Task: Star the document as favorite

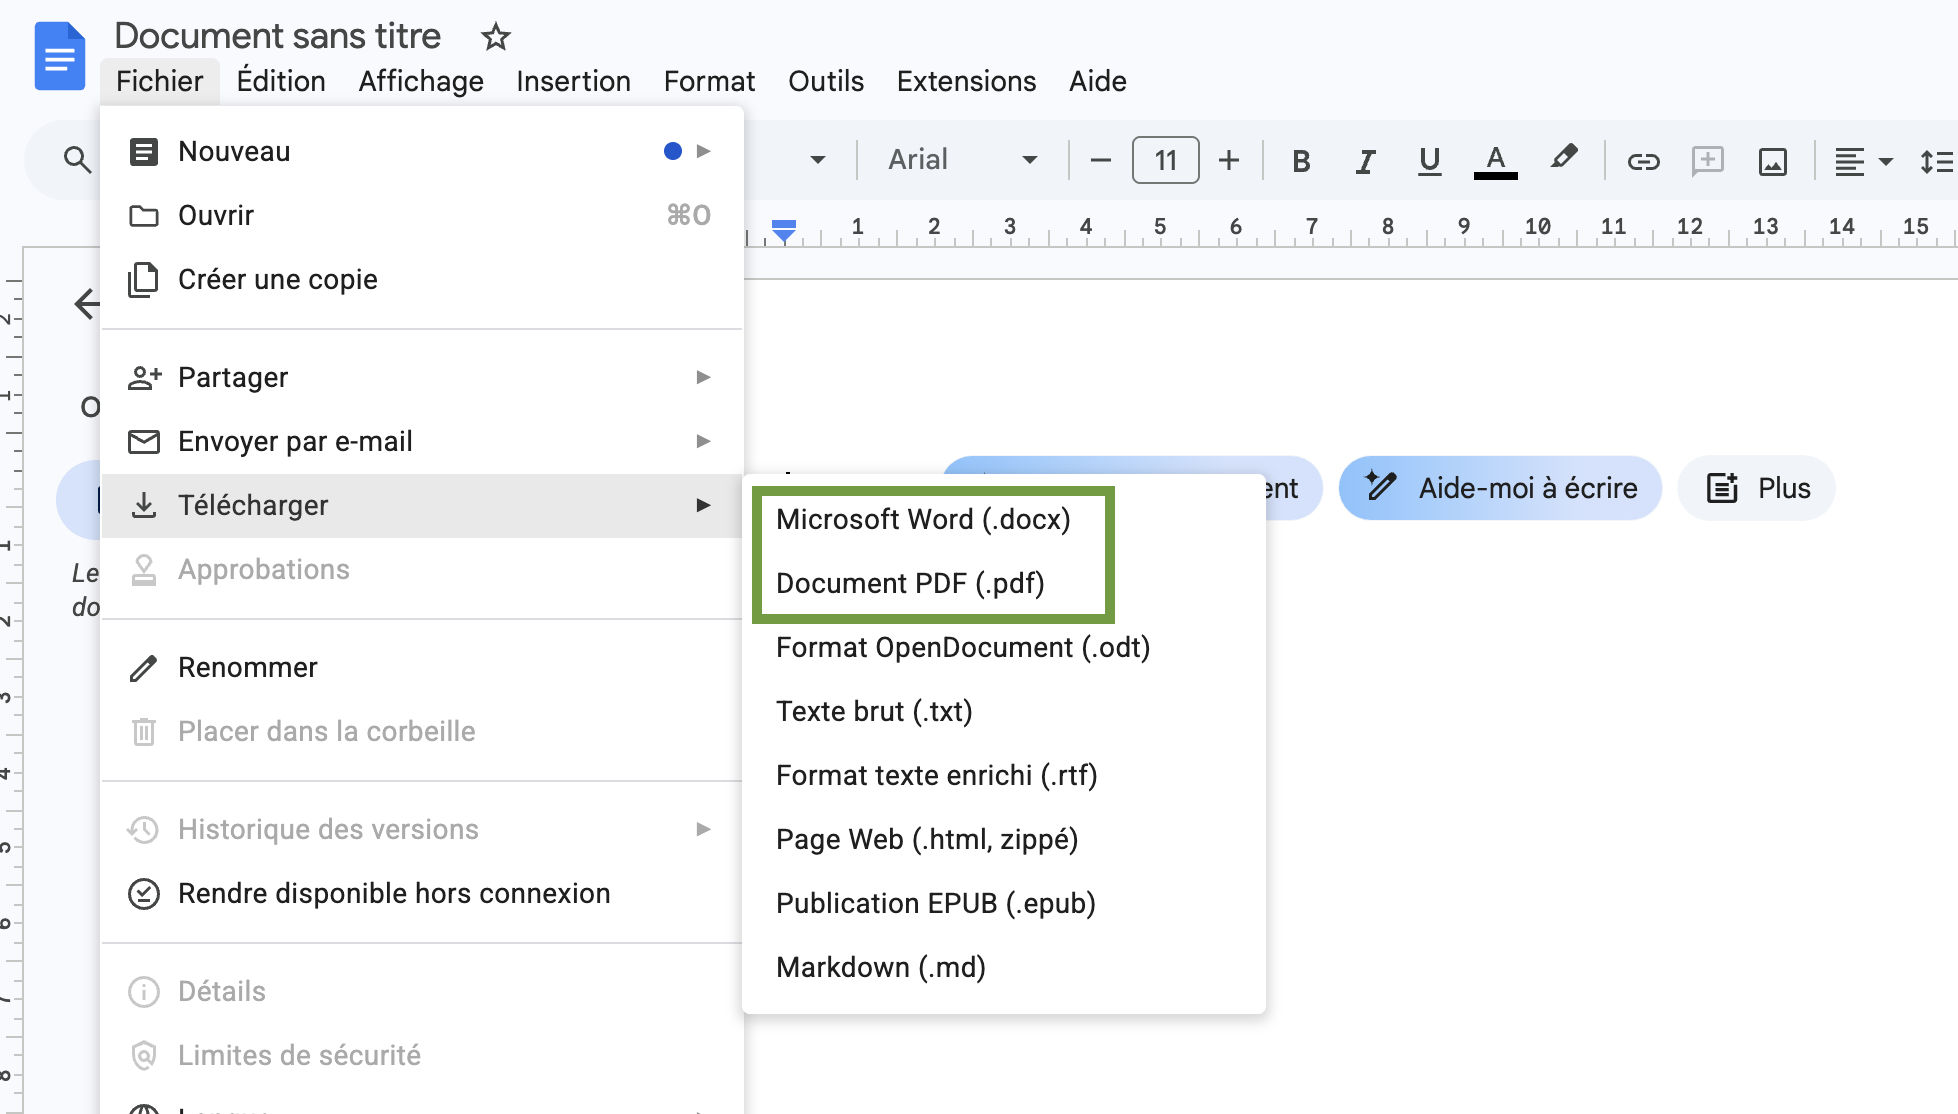Action: tap(494, 37)
